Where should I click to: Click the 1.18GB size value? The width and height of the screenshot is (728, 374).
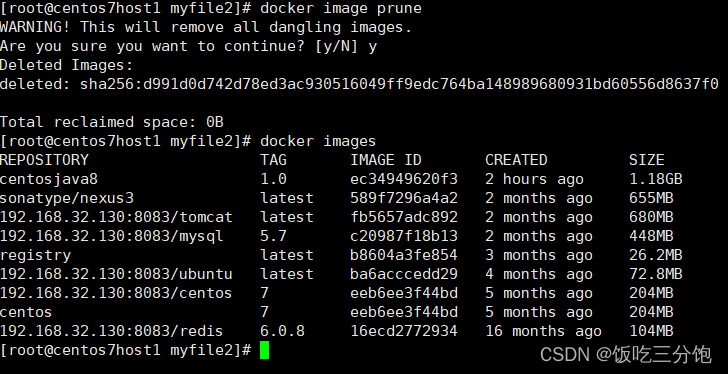[656, 179]
